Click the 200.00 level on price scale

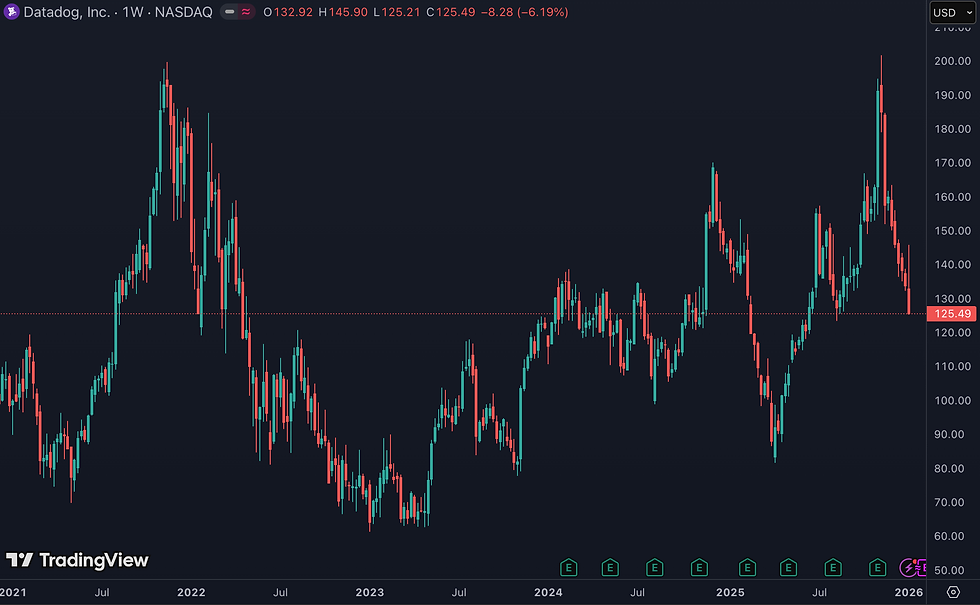[952, 61]
